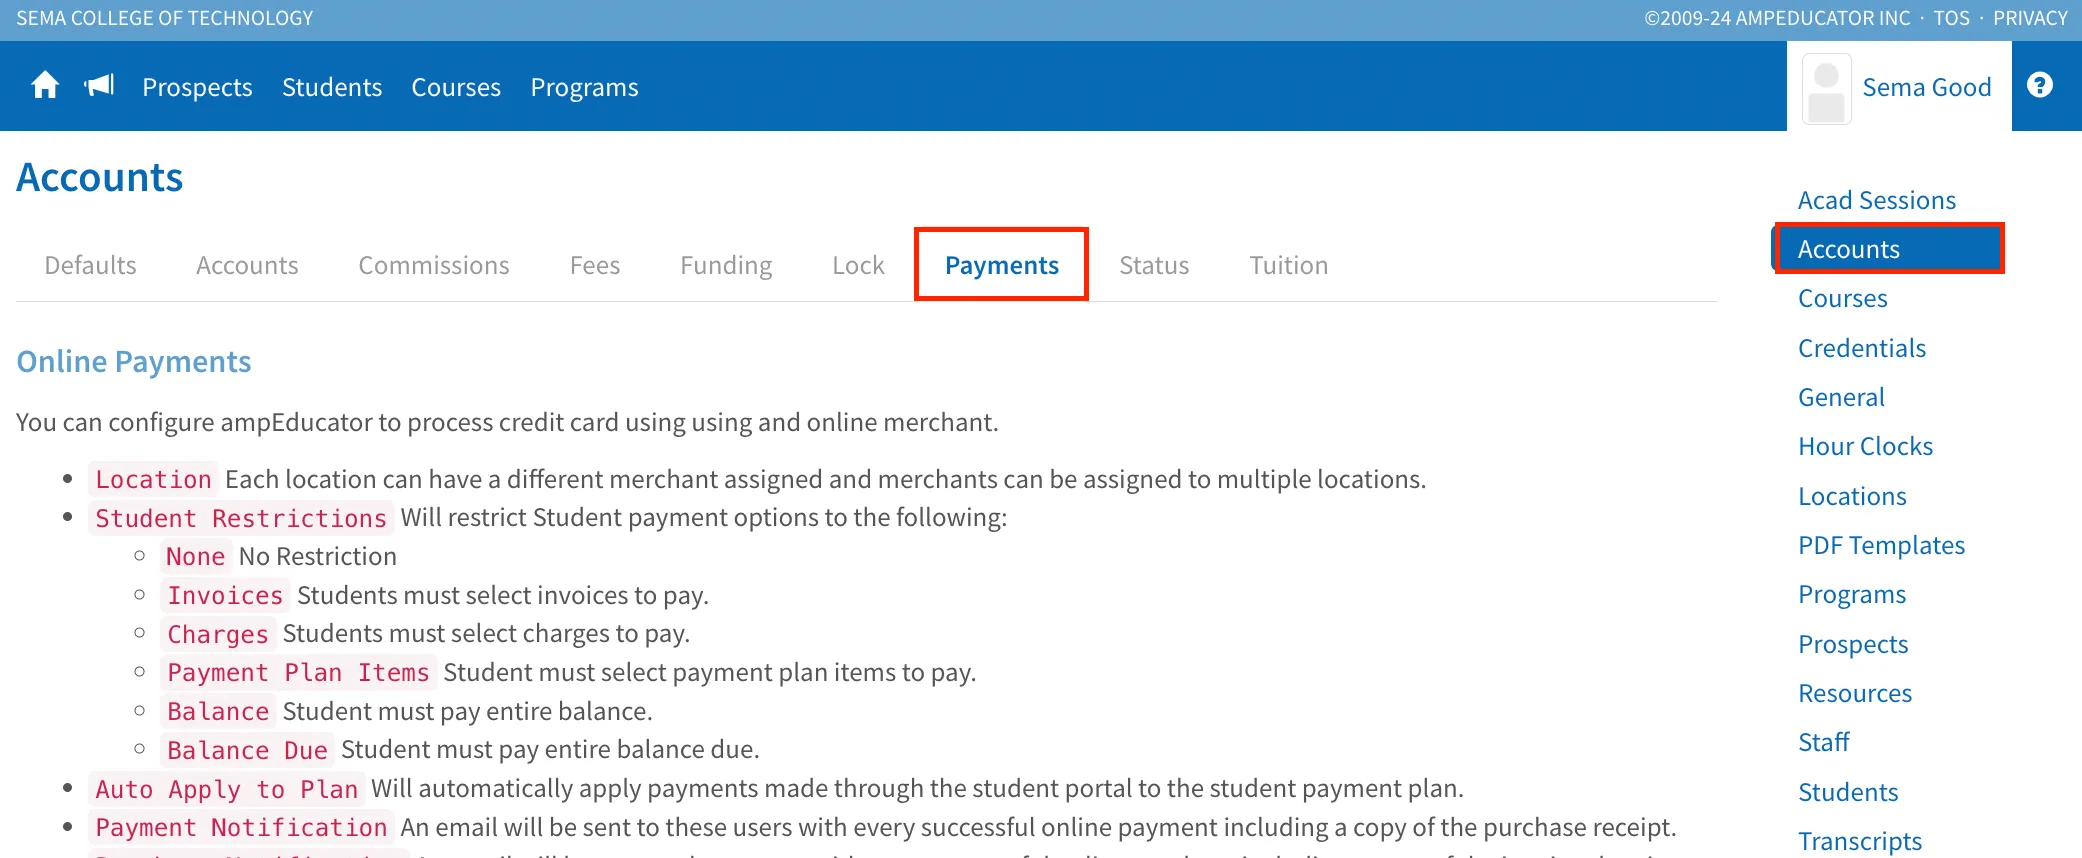
Task: Open Courses in the settings sidebar
Action: coord(1843,298)
